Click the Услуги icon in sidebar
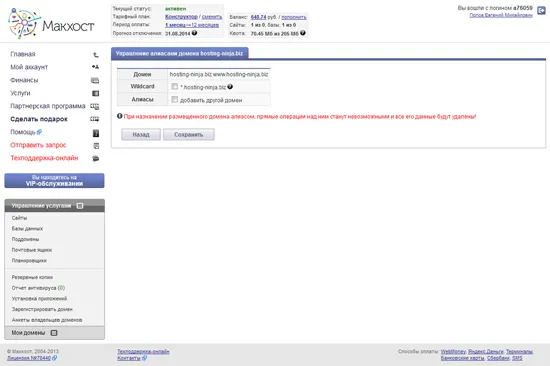 click(95, 93)
